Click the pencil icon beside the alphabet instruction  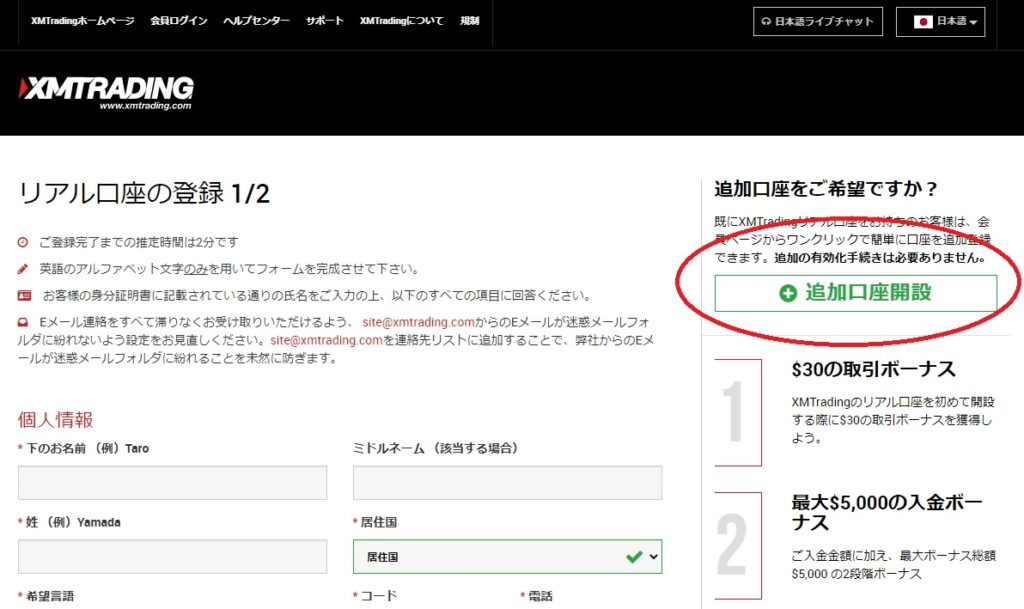(x=24, y=269)
